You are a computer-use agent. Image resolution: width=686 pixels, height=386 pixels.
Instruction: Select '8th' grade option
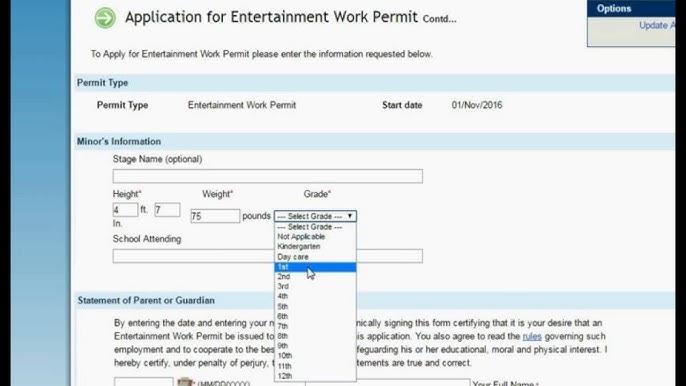[315, 336]
